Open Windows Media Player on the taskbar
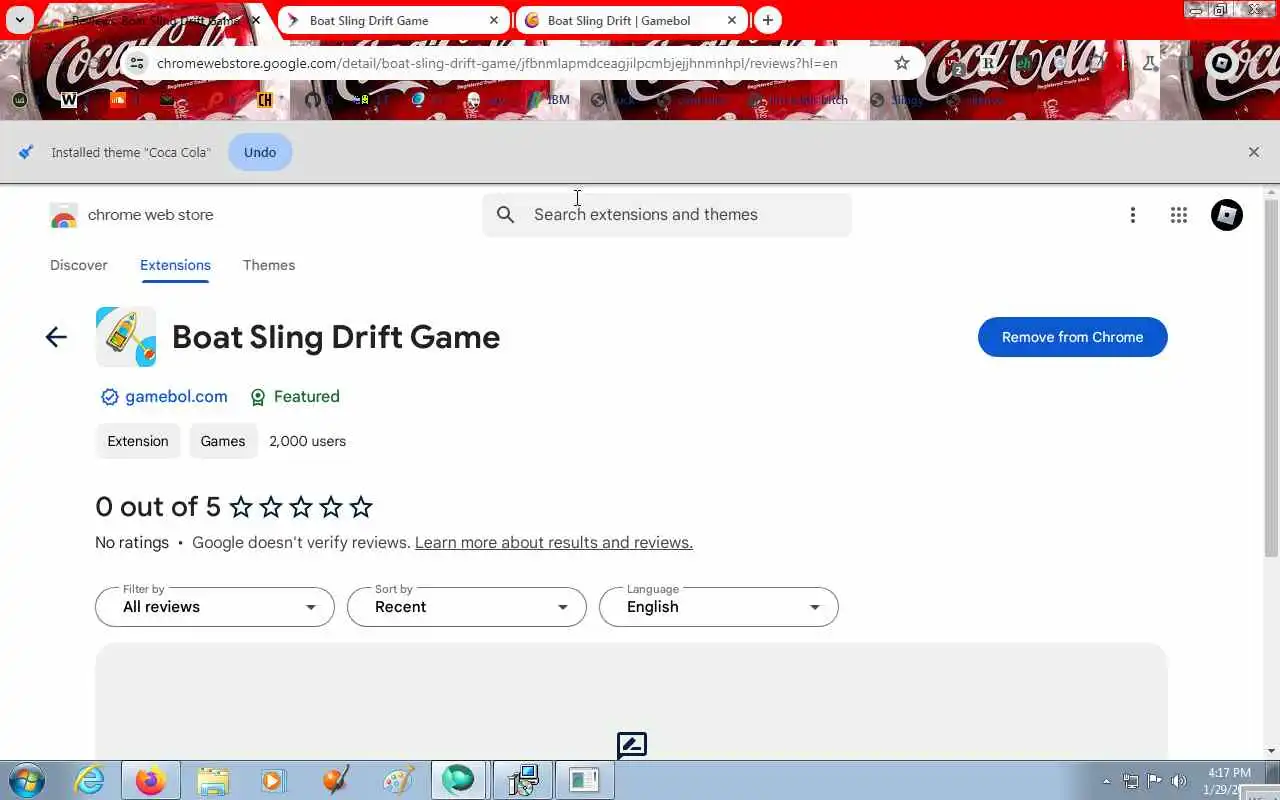The height and width of the screenshot is (800, 1280). [274, 780]
